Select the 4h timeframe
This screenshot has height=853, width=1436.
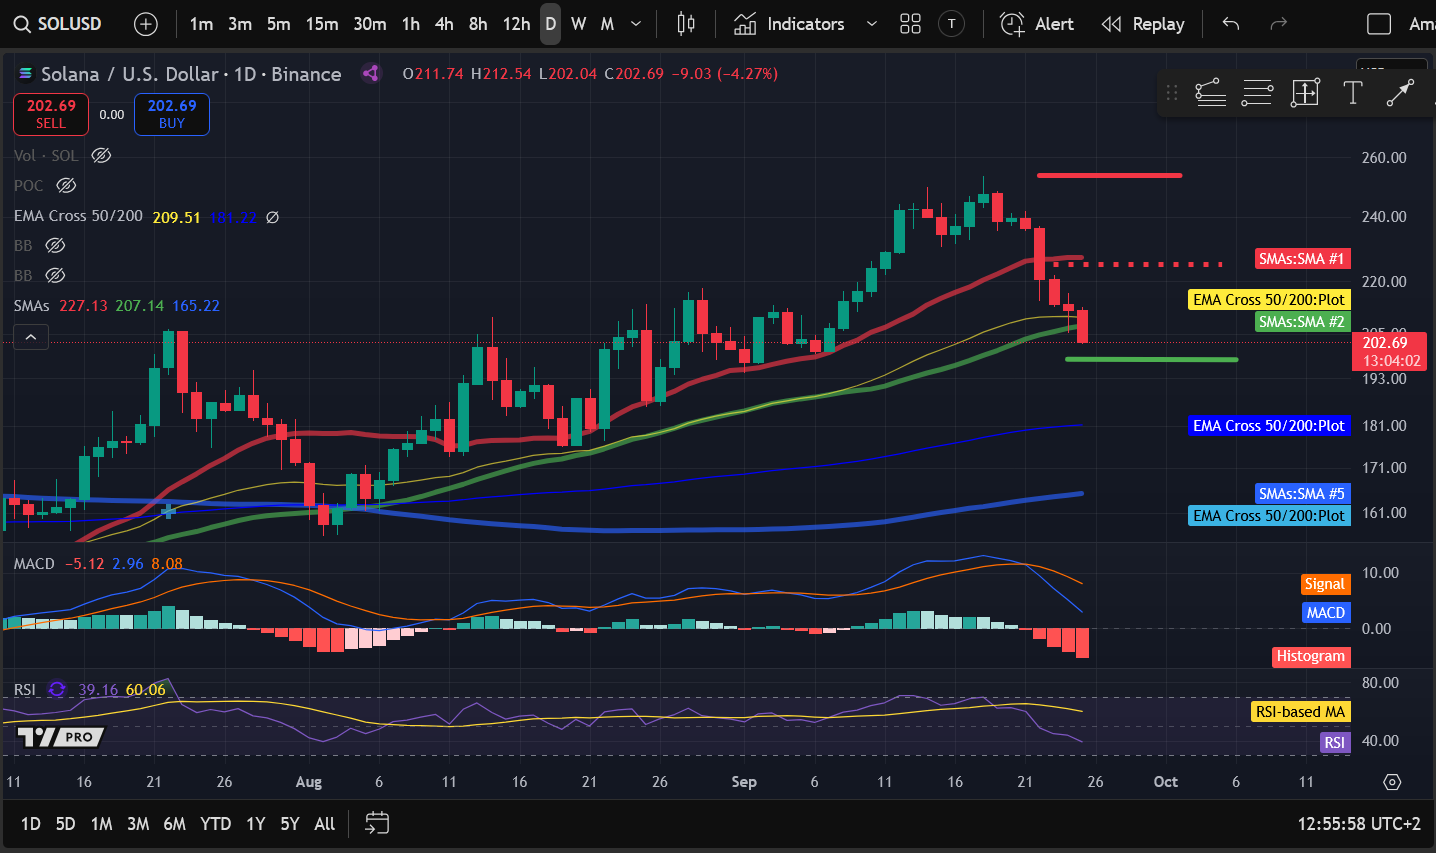445,24
